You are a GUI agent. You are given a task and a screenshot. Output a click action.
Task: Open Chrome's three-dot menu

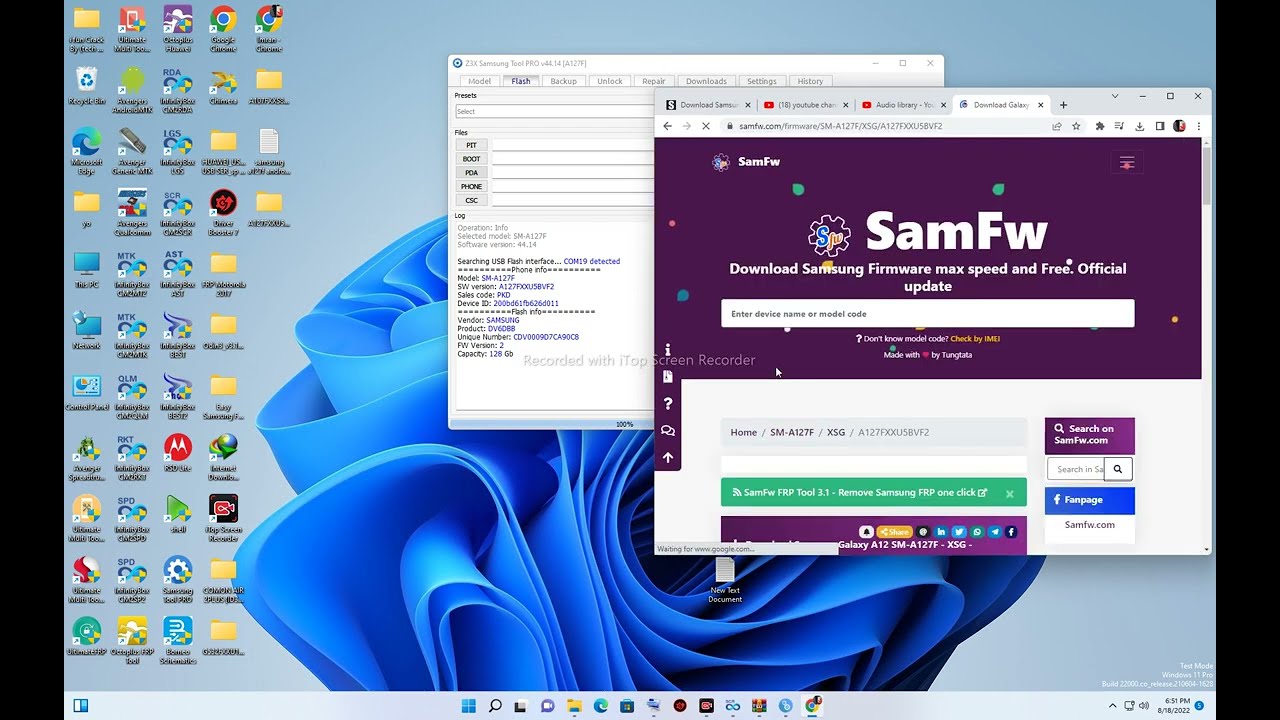[1198, 126]
